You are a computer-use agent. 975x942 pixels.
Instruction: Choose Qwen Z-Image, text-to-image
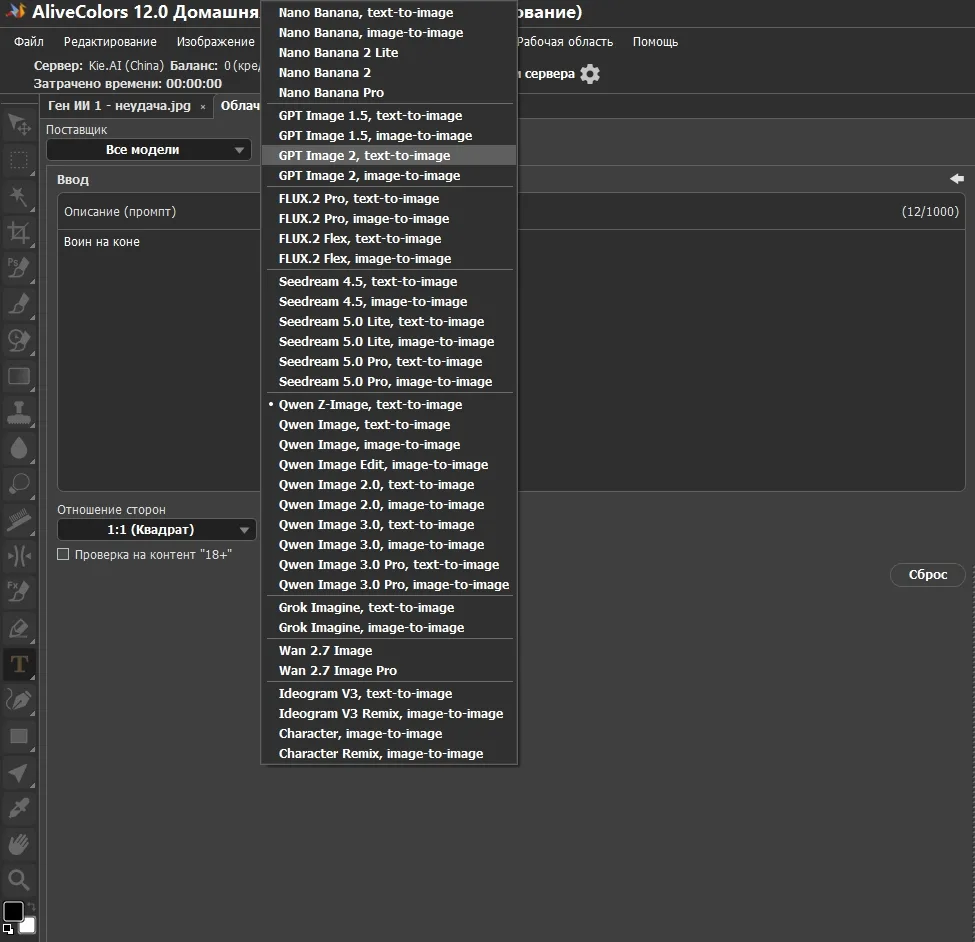click(389, 405)
